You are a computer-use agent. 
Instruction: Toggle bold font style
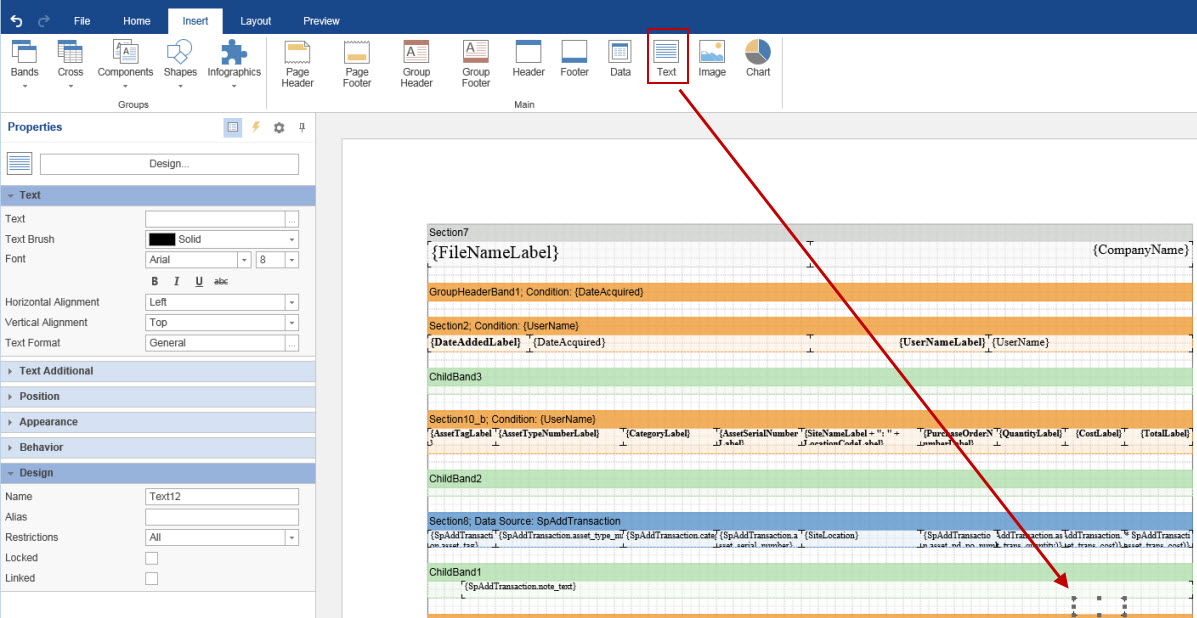(155, 281)
